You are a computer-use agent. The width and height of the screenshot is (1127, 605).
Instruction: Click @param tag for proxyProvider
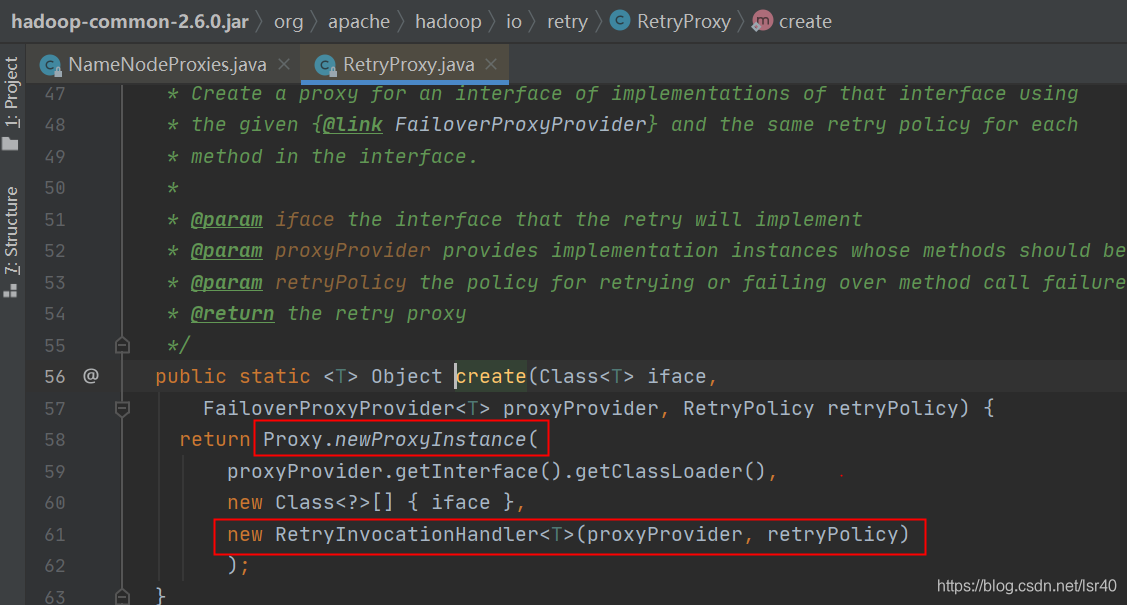point(226,251)
